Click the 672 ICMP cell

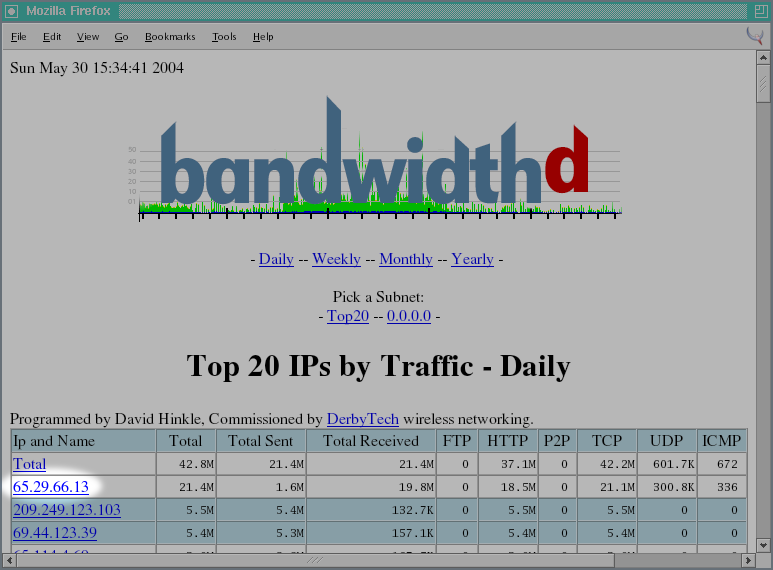[722, 464]
